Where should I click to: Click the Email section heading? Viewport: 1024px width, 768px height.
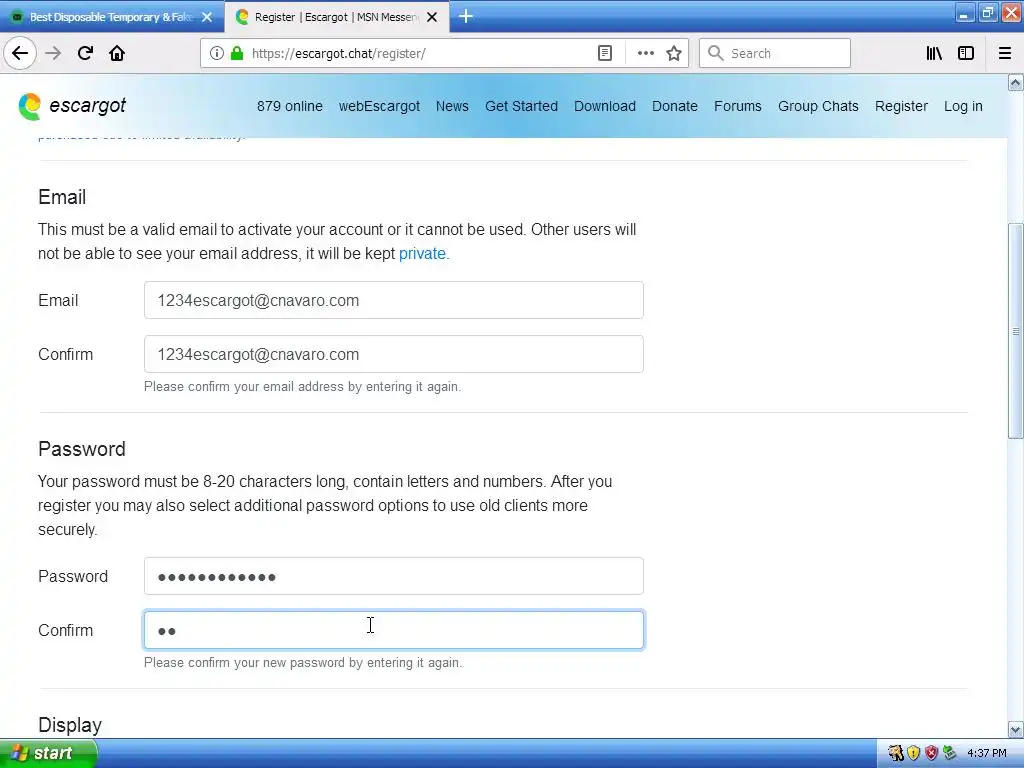point(62,197)
